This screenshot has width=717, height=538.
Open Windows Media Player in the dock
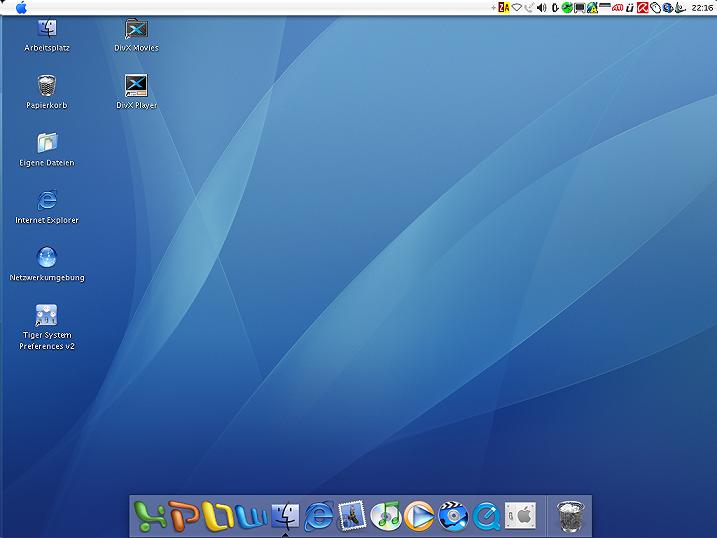419,515
